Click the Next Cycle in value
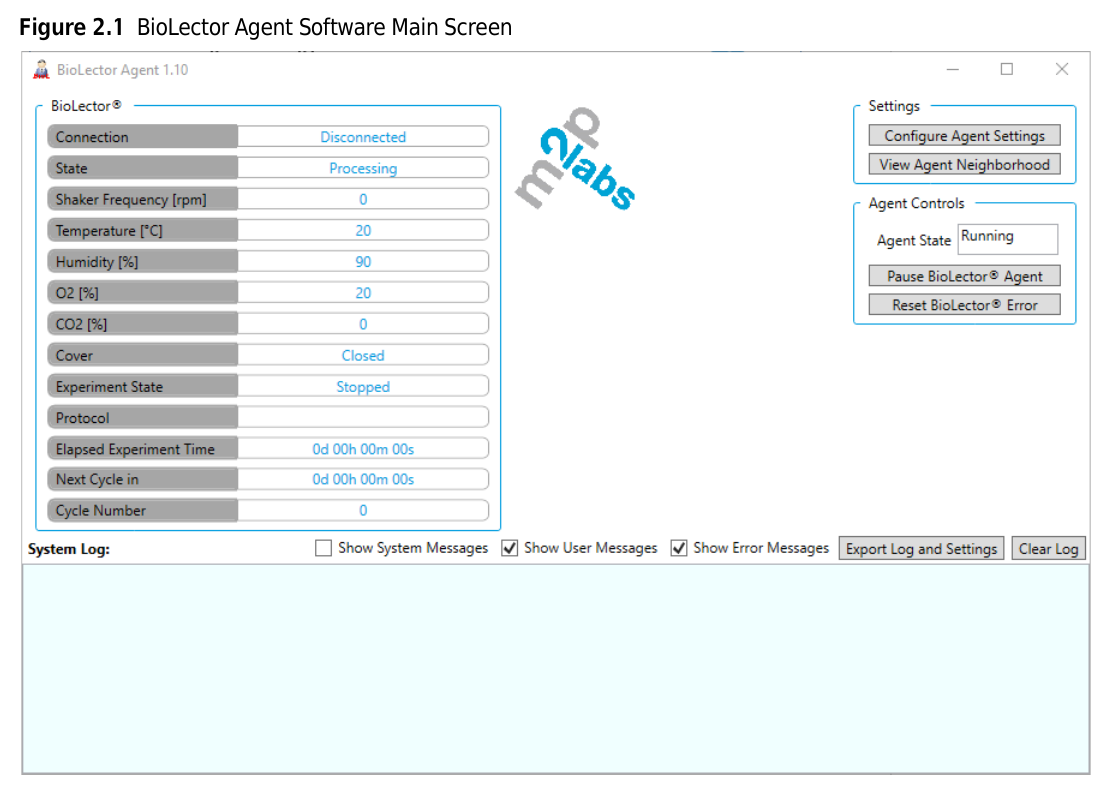The height and width of the screenshot is (800, 1100). 363,479
